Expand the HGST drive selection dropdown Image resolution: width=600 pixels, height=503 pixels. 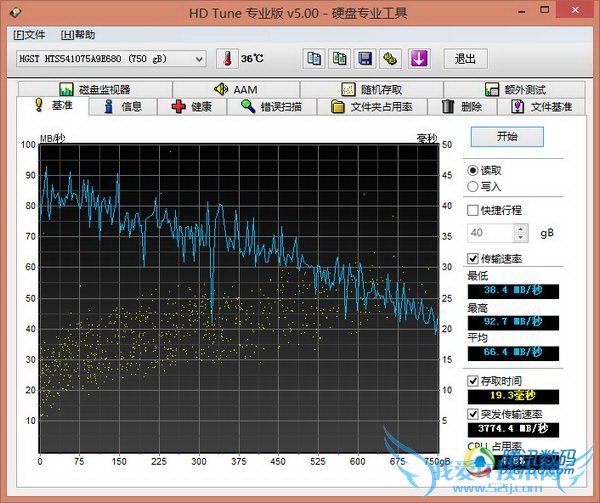point(200,59)
